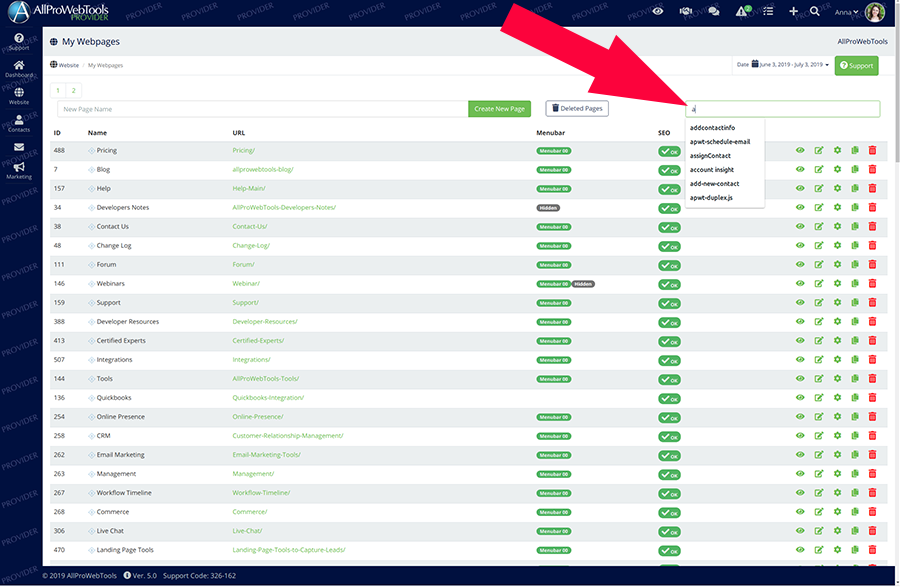Edit the CRM page
The image size is (900, 587).
click(x=818, y=436)
